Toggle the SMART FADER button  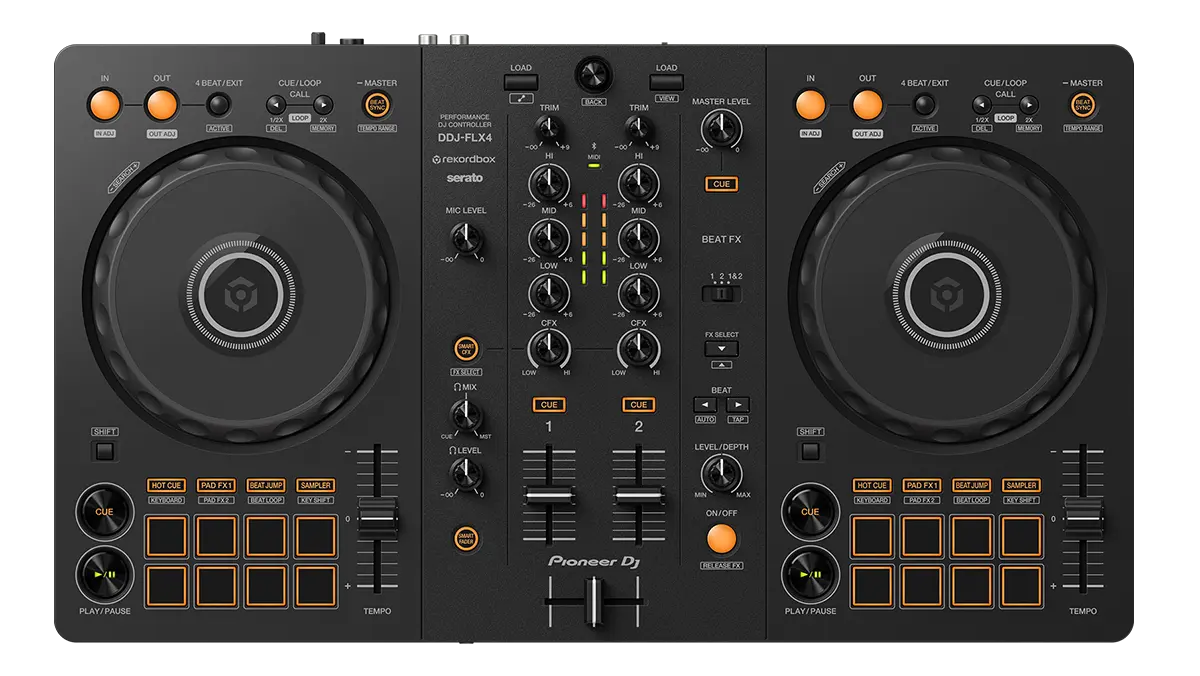[465, 538]
